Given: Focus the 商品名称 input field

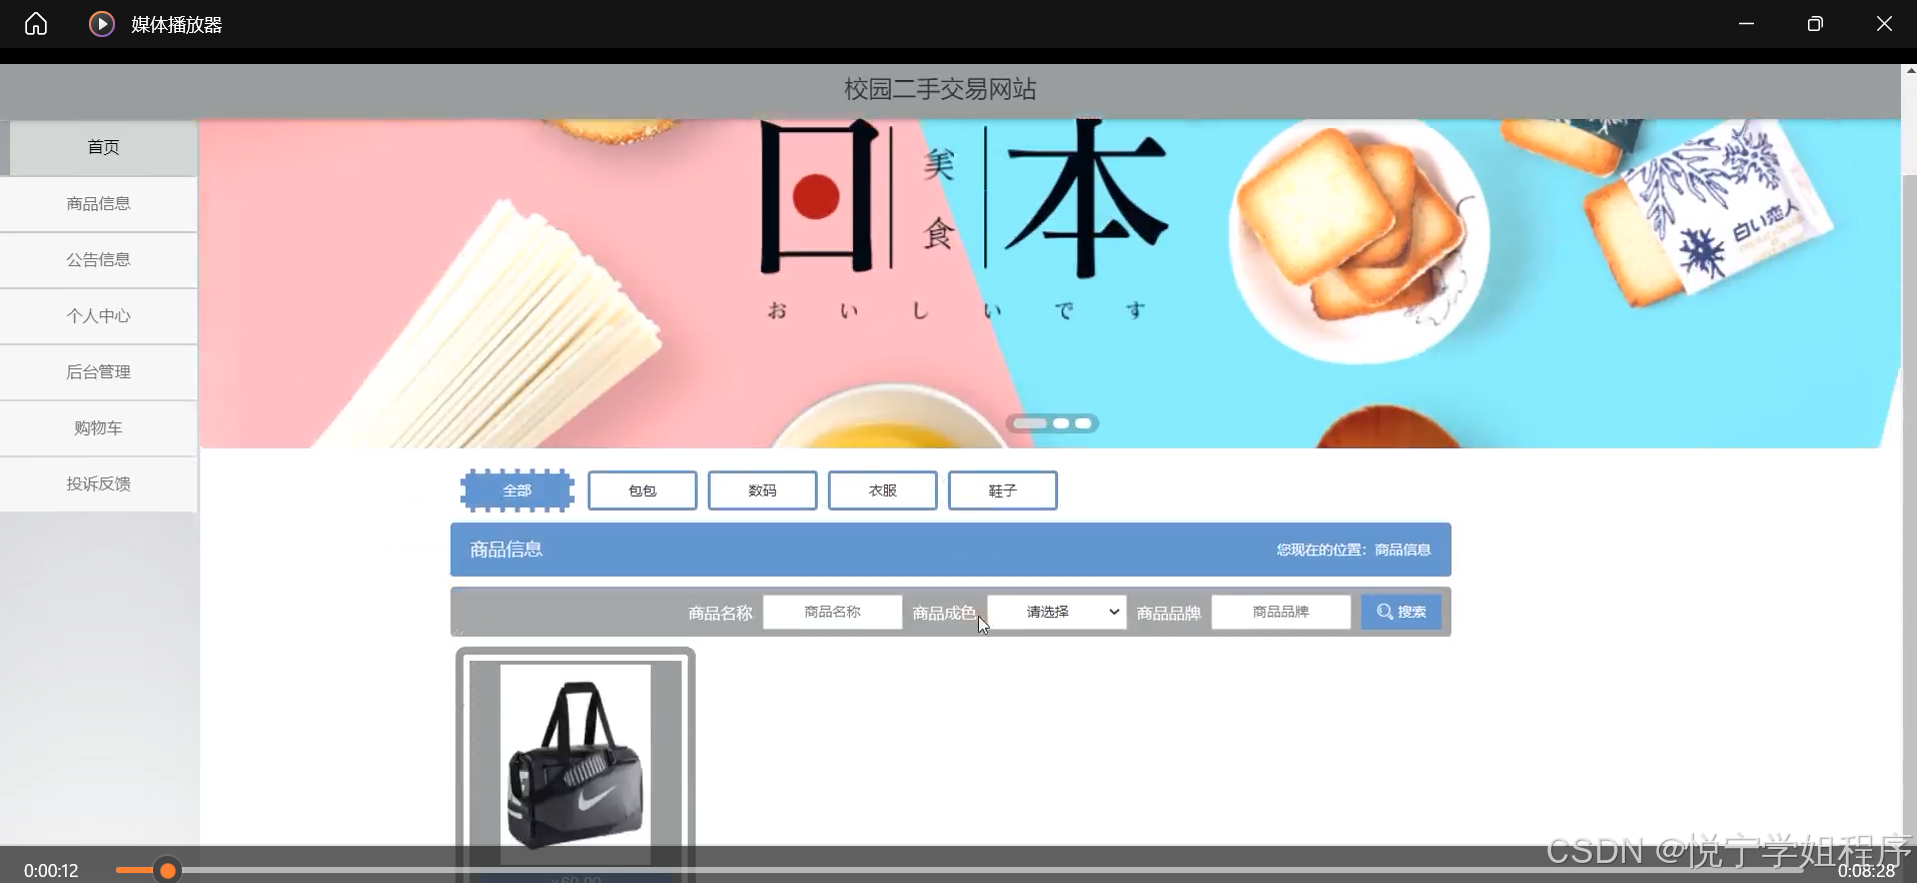Looking at the screenshot, I should 832,612.
